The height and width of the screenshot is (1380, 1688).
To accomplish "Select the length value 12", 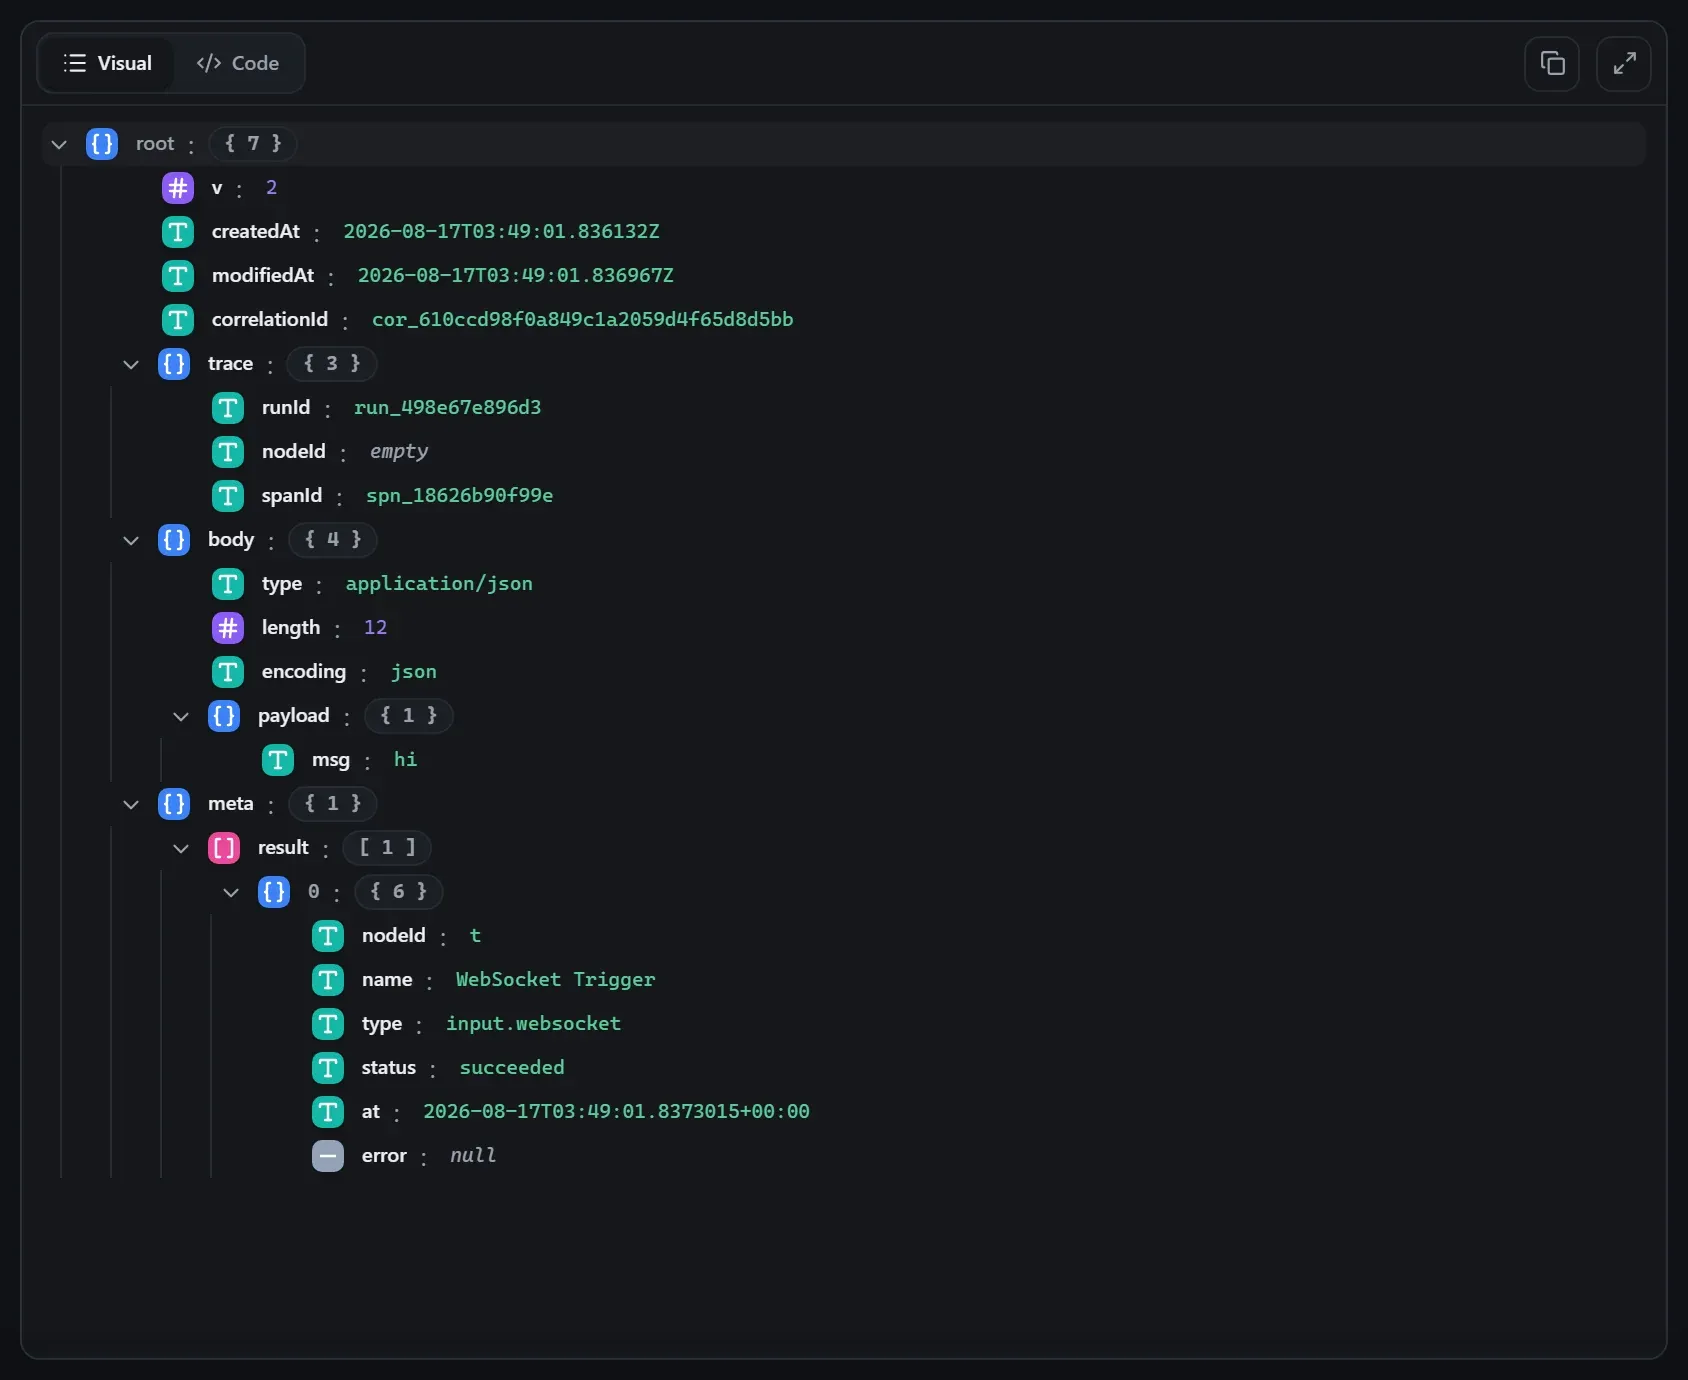I will (375, 627).
